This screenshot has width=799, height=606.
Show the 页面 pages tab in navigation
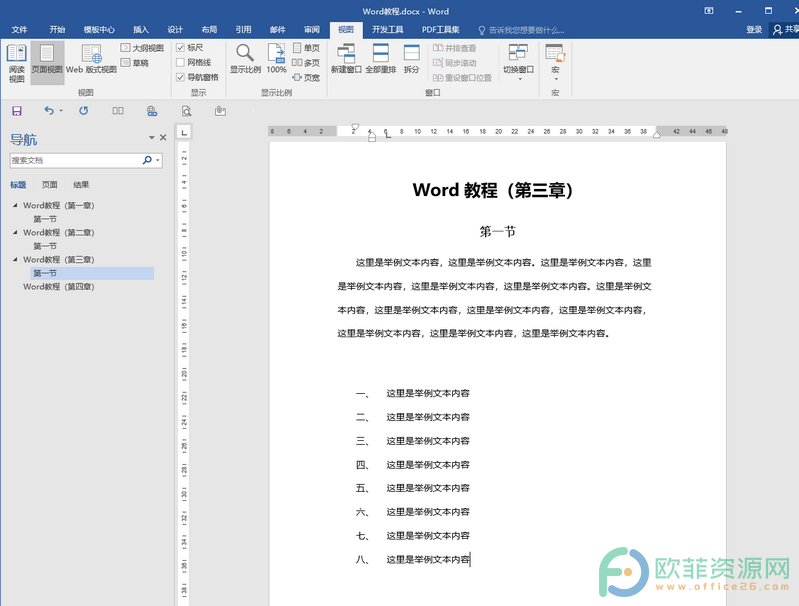(49, 185)
